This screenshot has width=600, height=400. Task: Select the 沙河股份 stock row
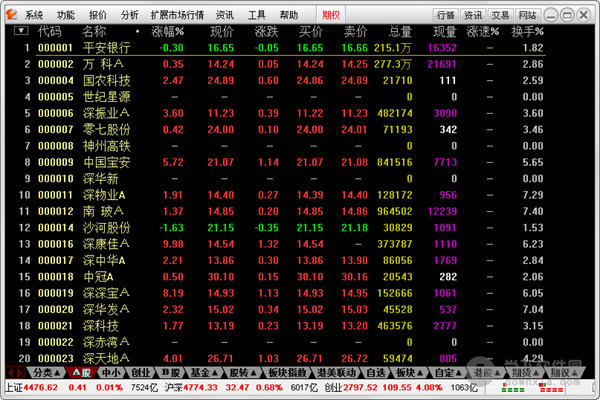283,228
